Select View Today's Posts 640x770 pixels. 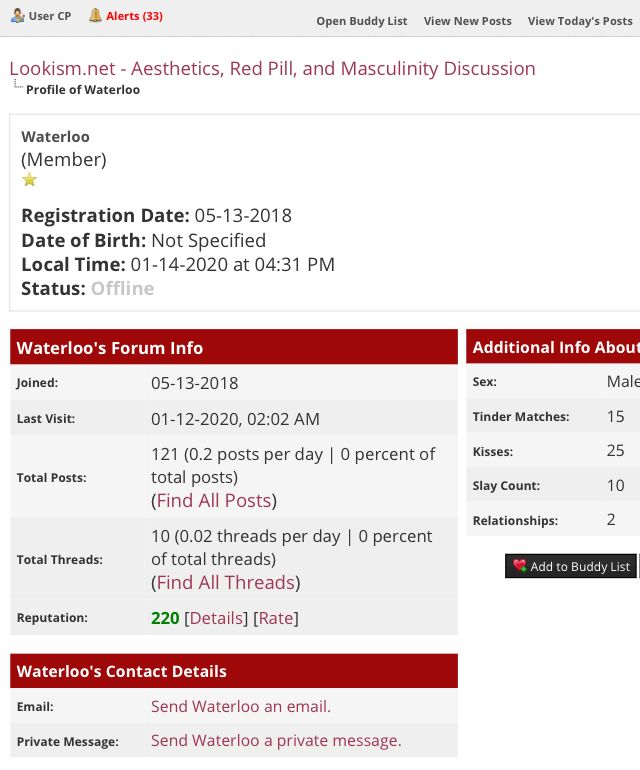coord(580,21)
